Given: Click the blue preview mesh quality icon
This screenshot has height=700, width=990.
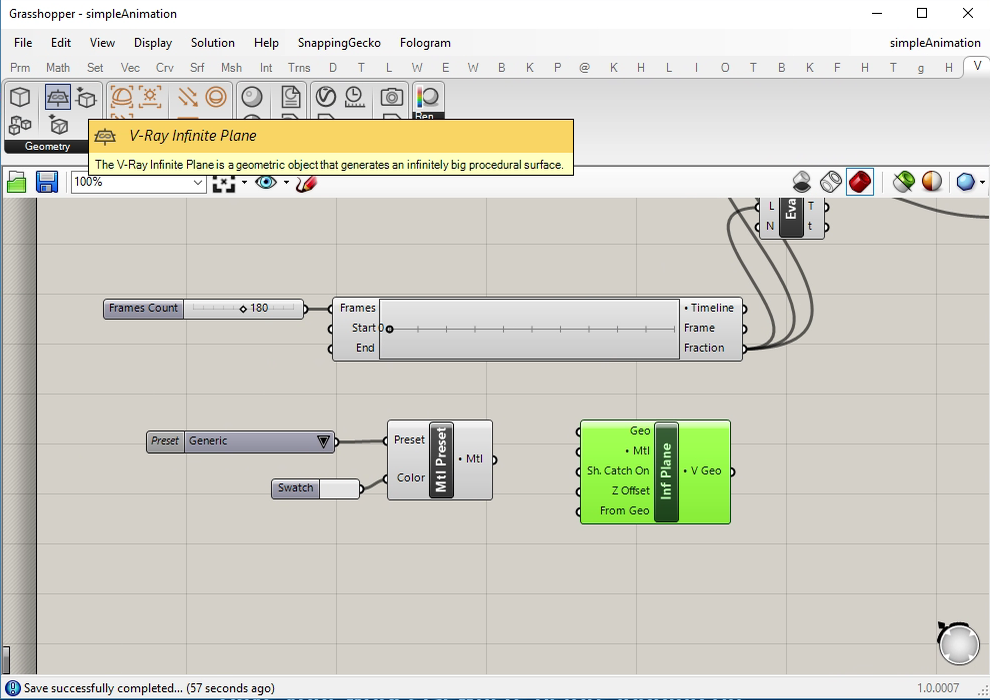Looking at the screenshot, I should point(965,182).
